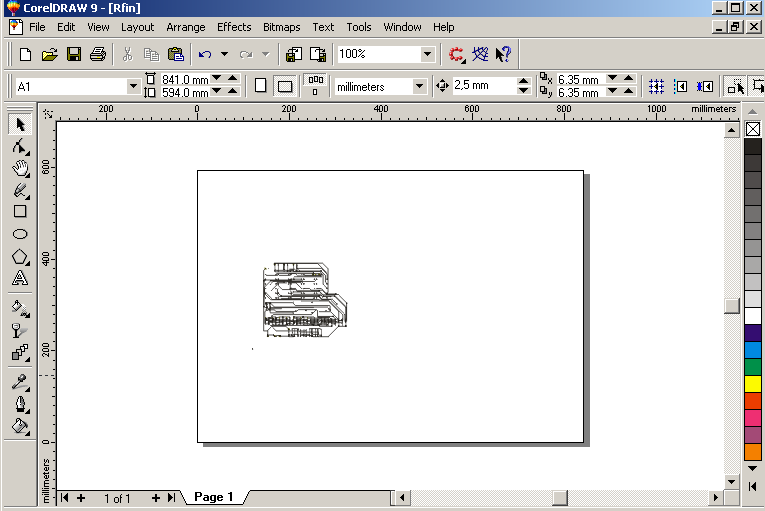The height and width of the screenshot is (511, 765).
Task: Select the Pan hand tool
Action: click(20, 168)
